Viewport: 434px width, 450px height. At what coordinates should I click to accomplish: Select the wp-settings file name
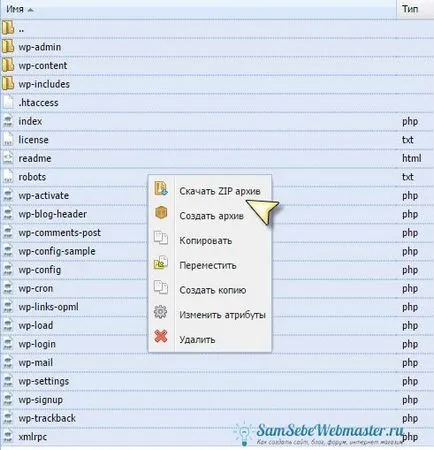(44, 381)
